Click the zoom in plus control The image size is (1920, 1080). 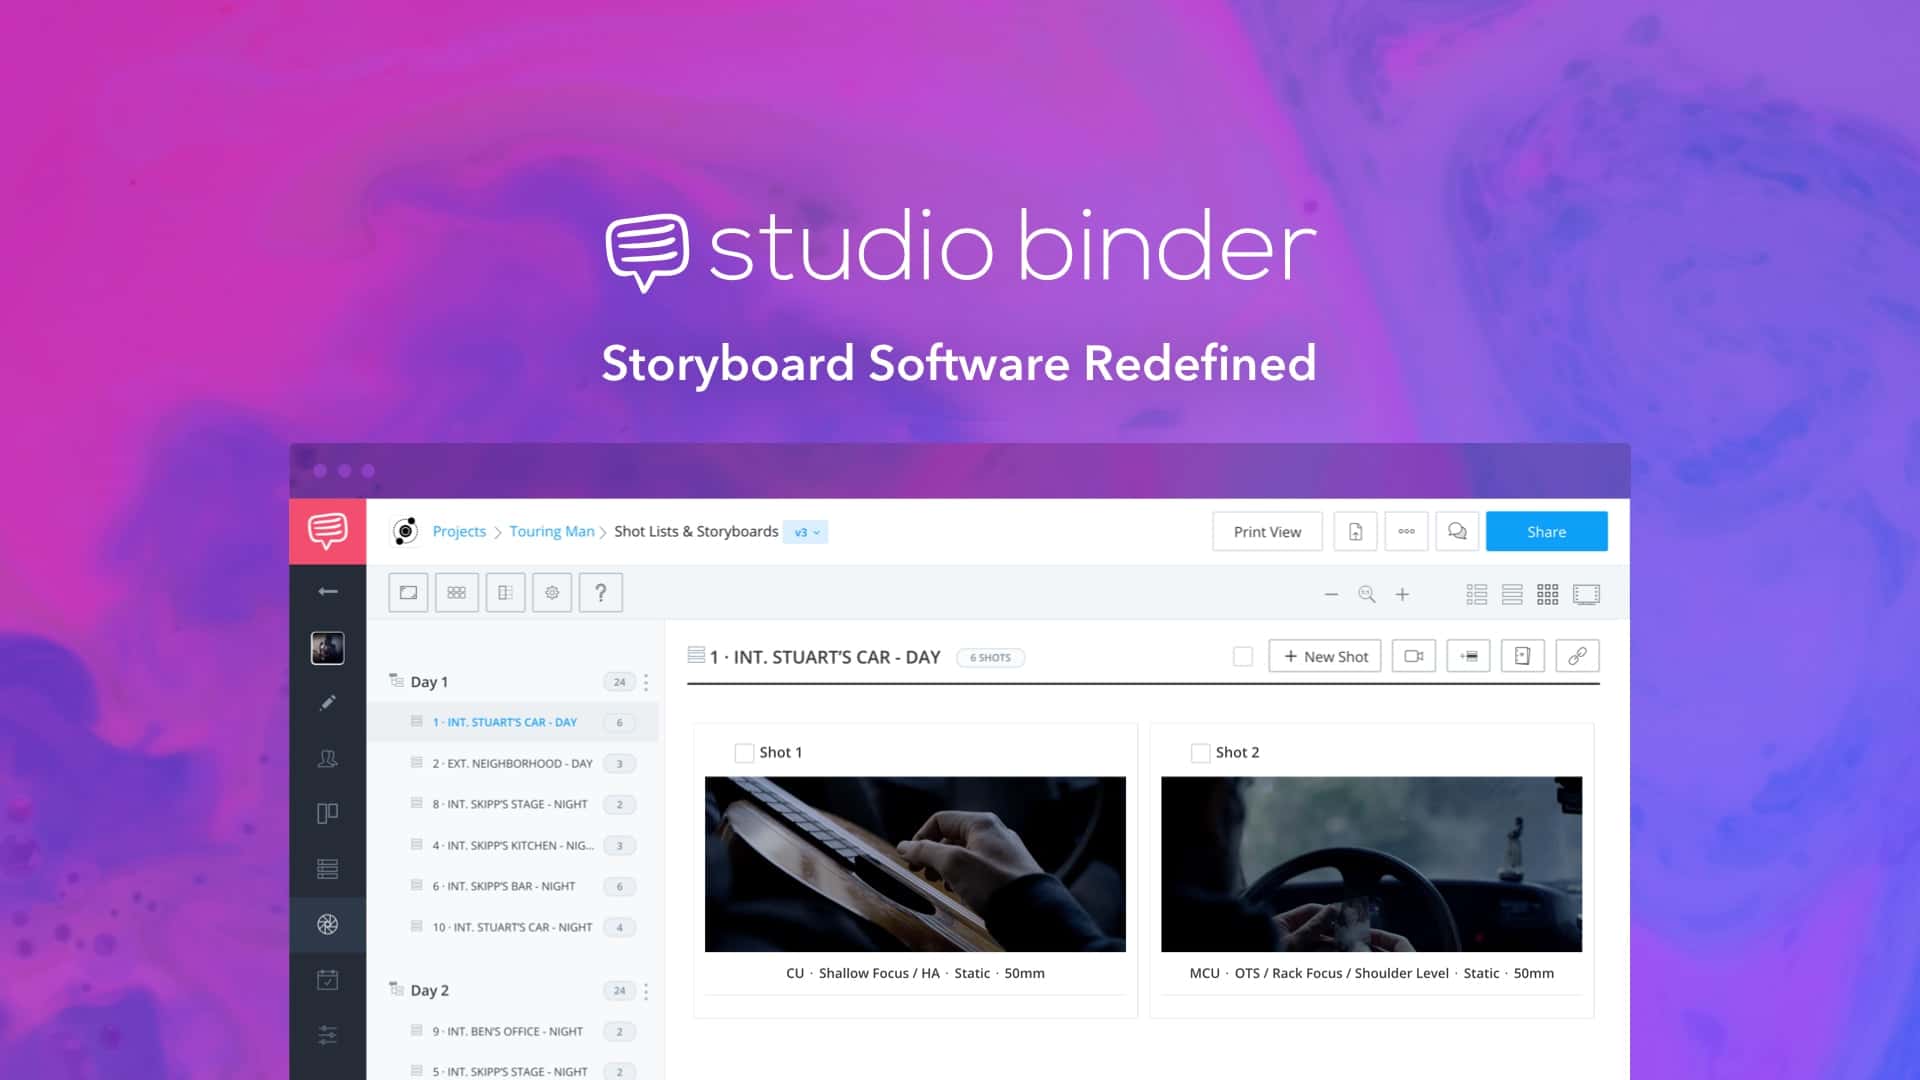click(x=1403, y=593)
